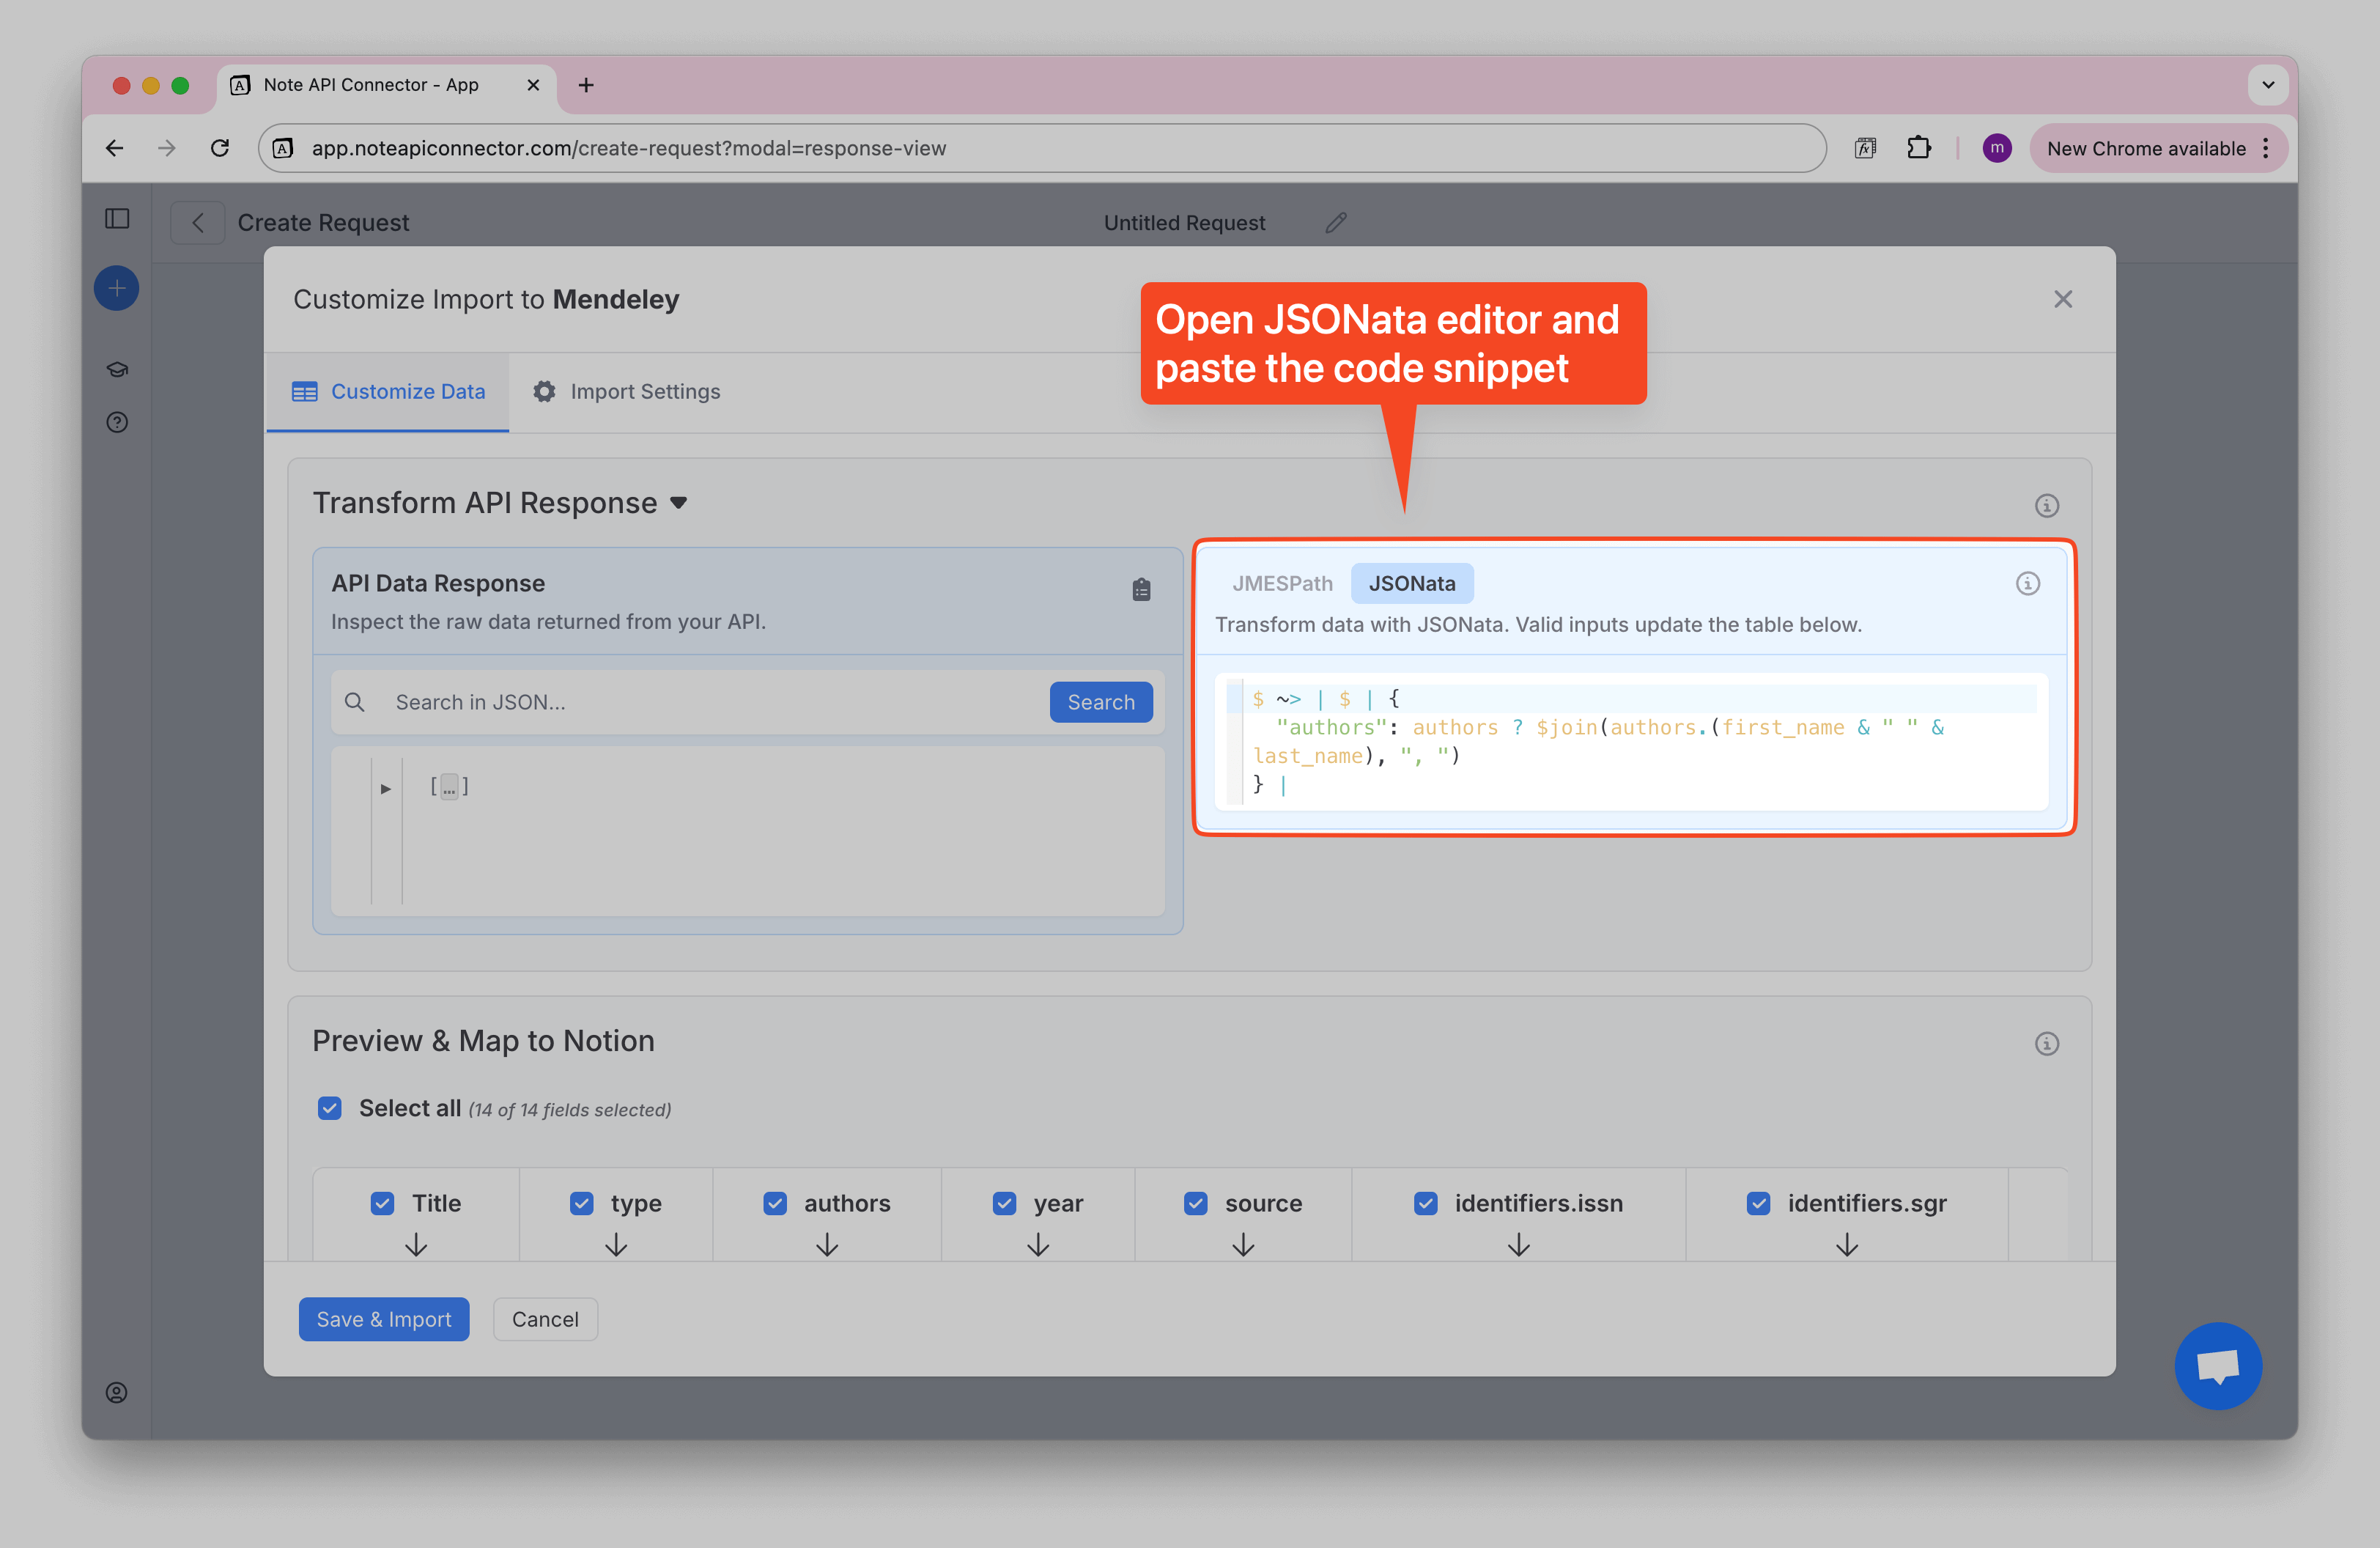The height and width of the screenshot is (1548, 2380).
Task: Click the magnifier icon in JSON search
Action: (354, 702)
